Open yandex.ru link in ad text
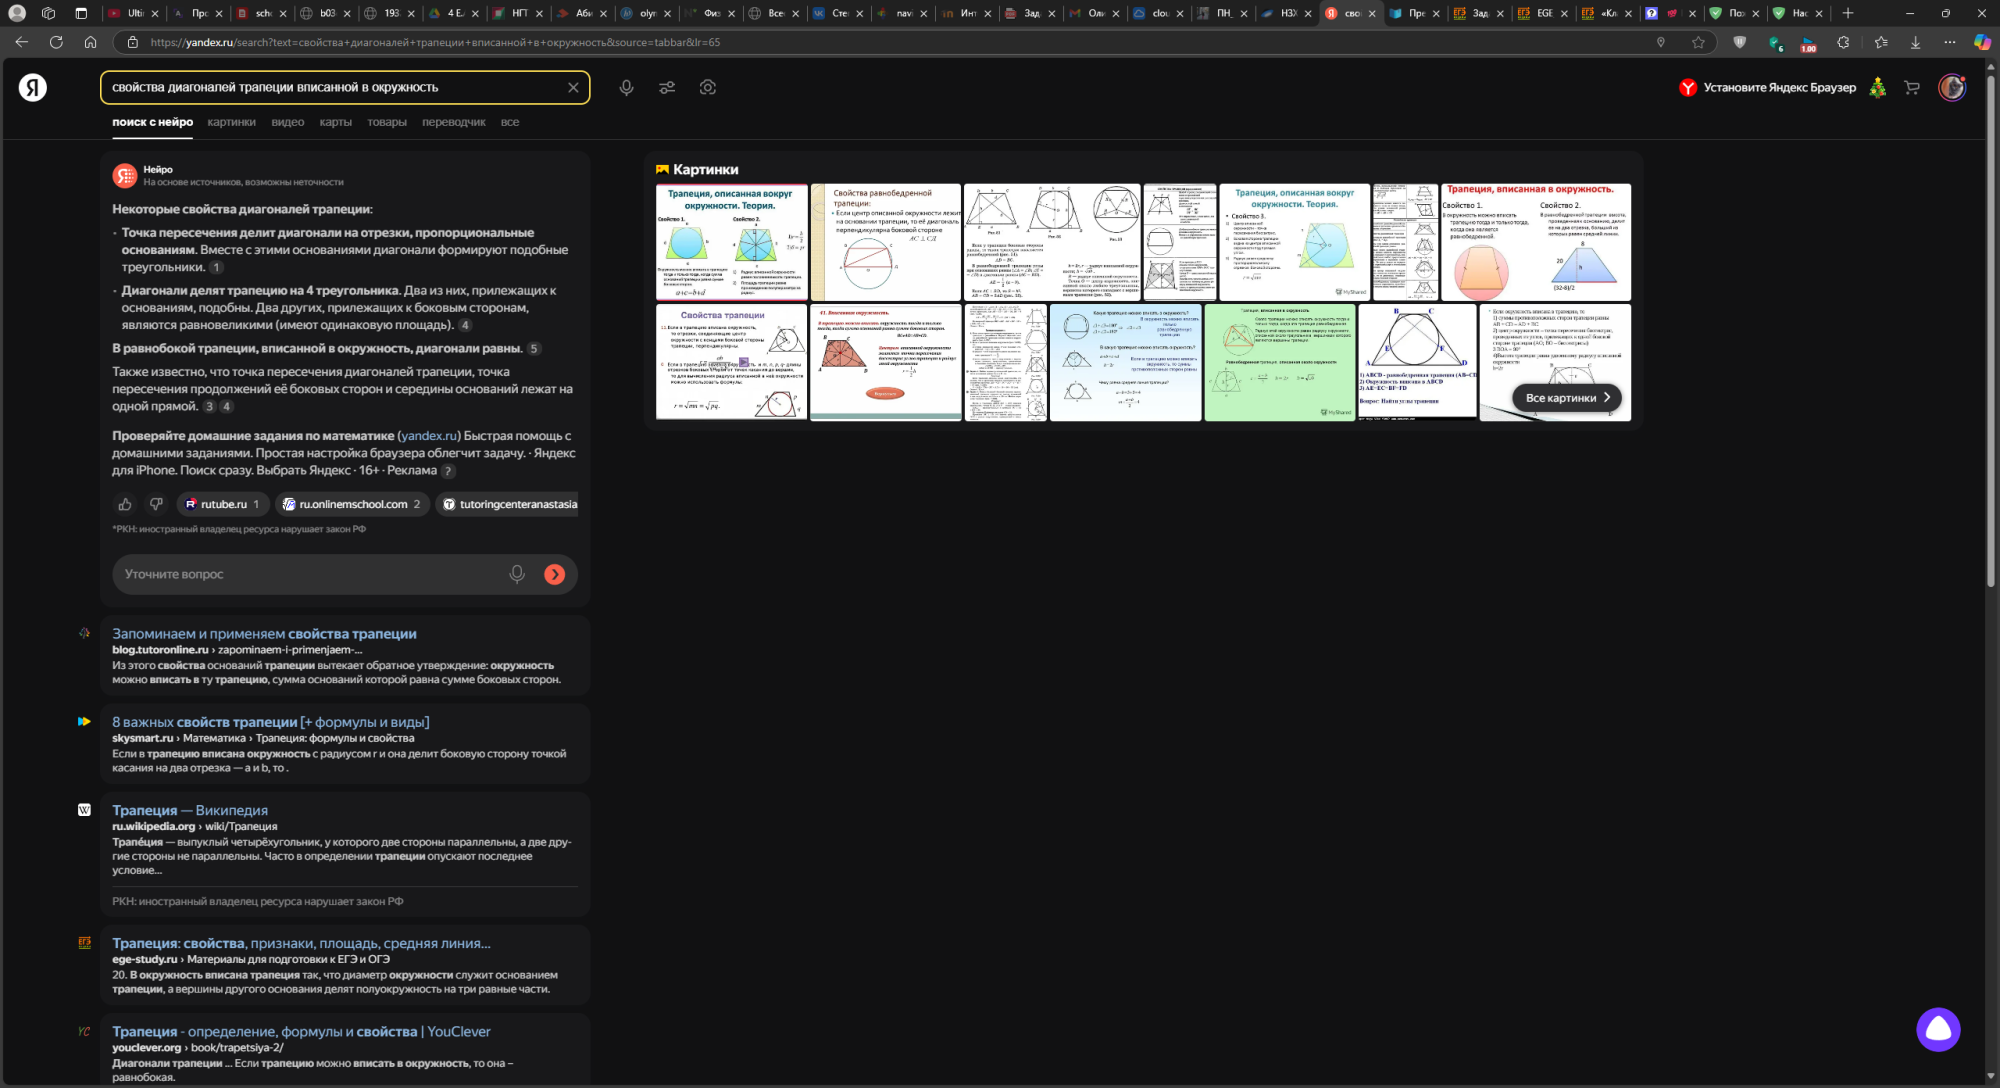 tap(429, 436)
